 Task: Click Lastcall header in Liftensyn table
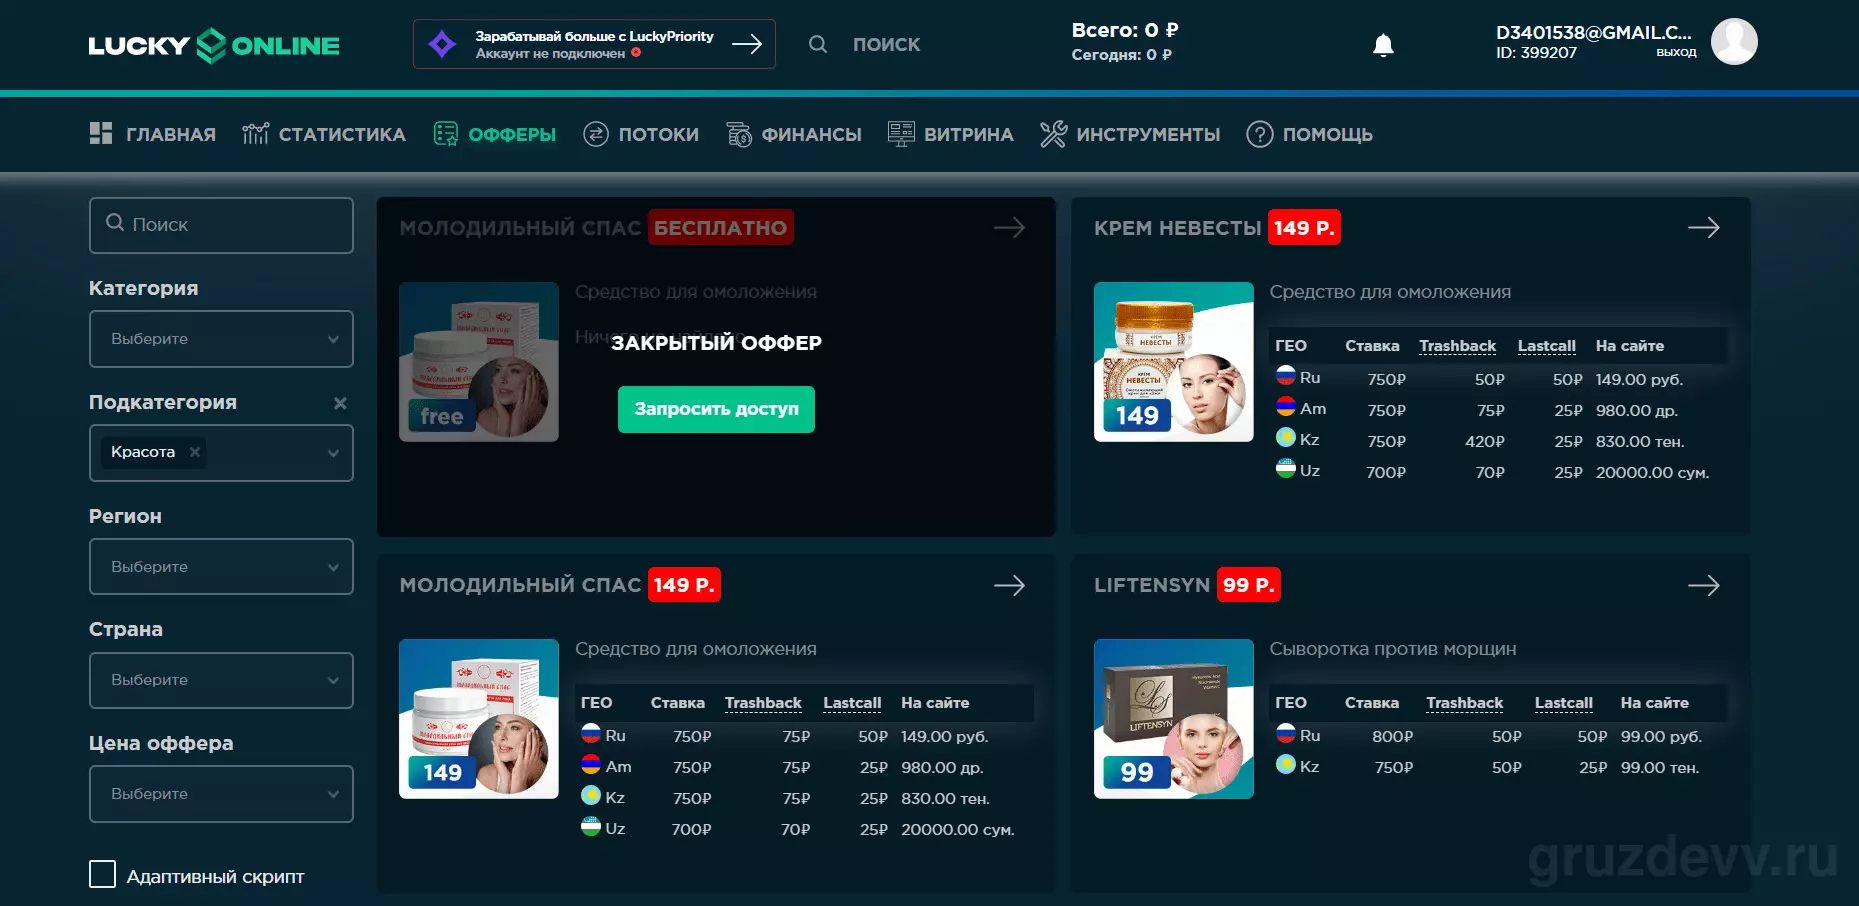click(x=1563, y=703)
